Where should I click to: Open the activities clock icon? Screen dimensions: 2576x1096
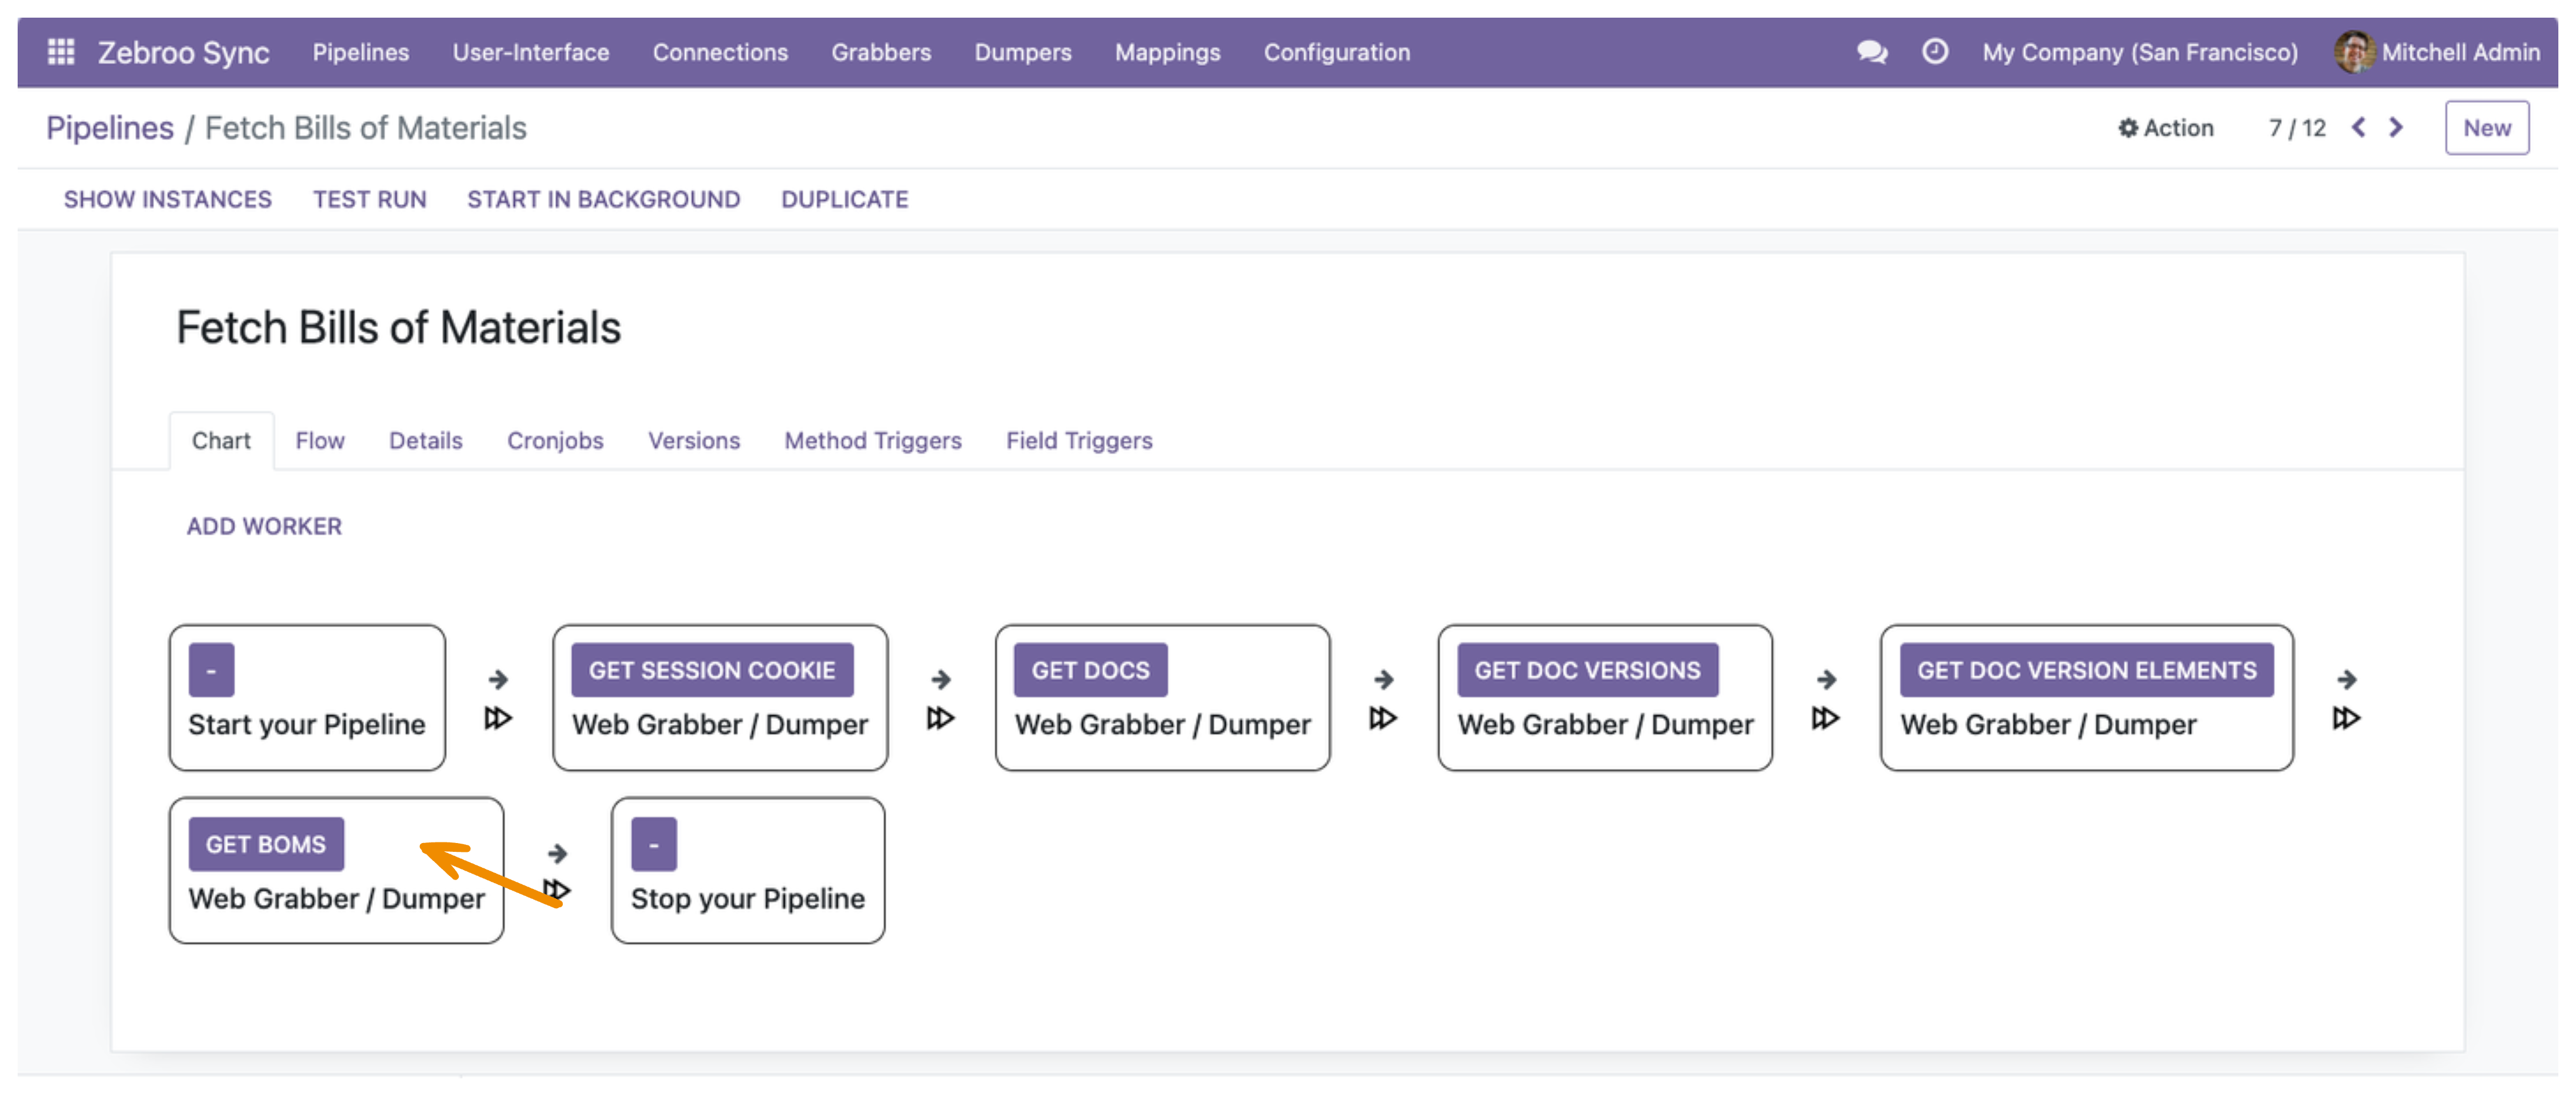pos(1935,51)
